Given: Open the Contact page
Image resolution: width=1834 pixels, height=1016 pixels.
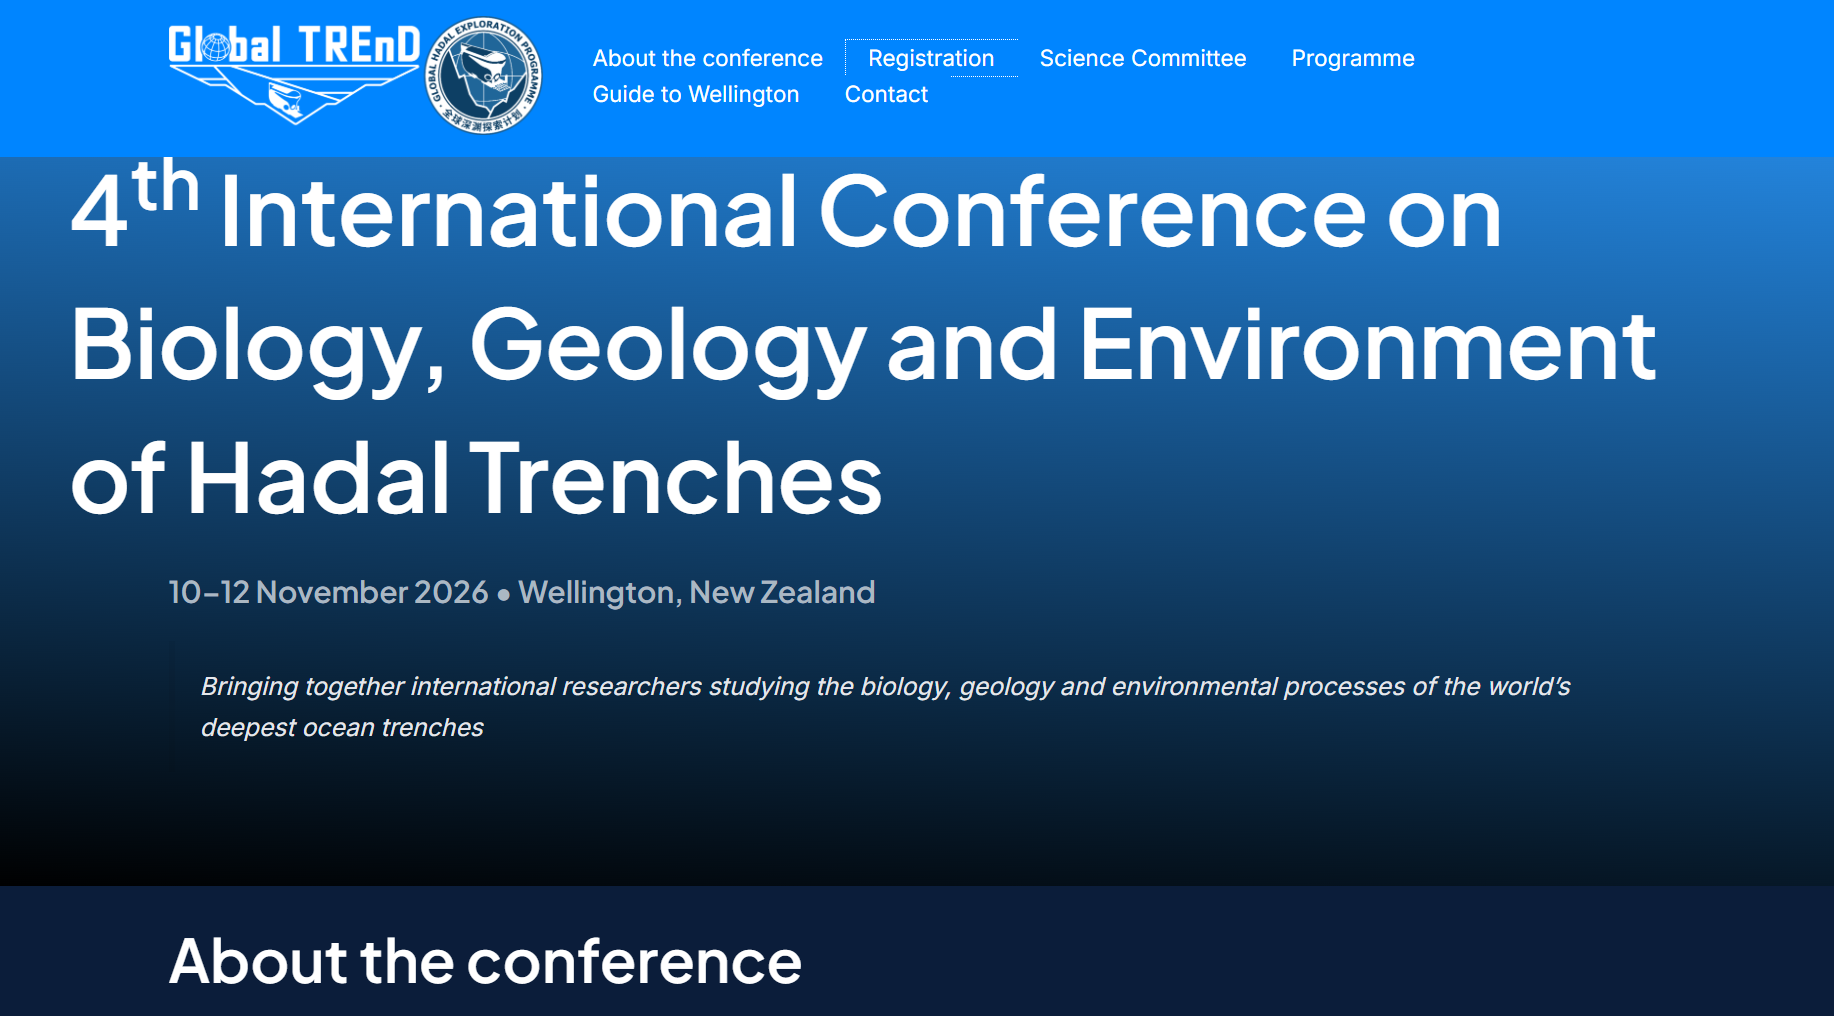Looking at the screenshot, I should tap(886, 94).
